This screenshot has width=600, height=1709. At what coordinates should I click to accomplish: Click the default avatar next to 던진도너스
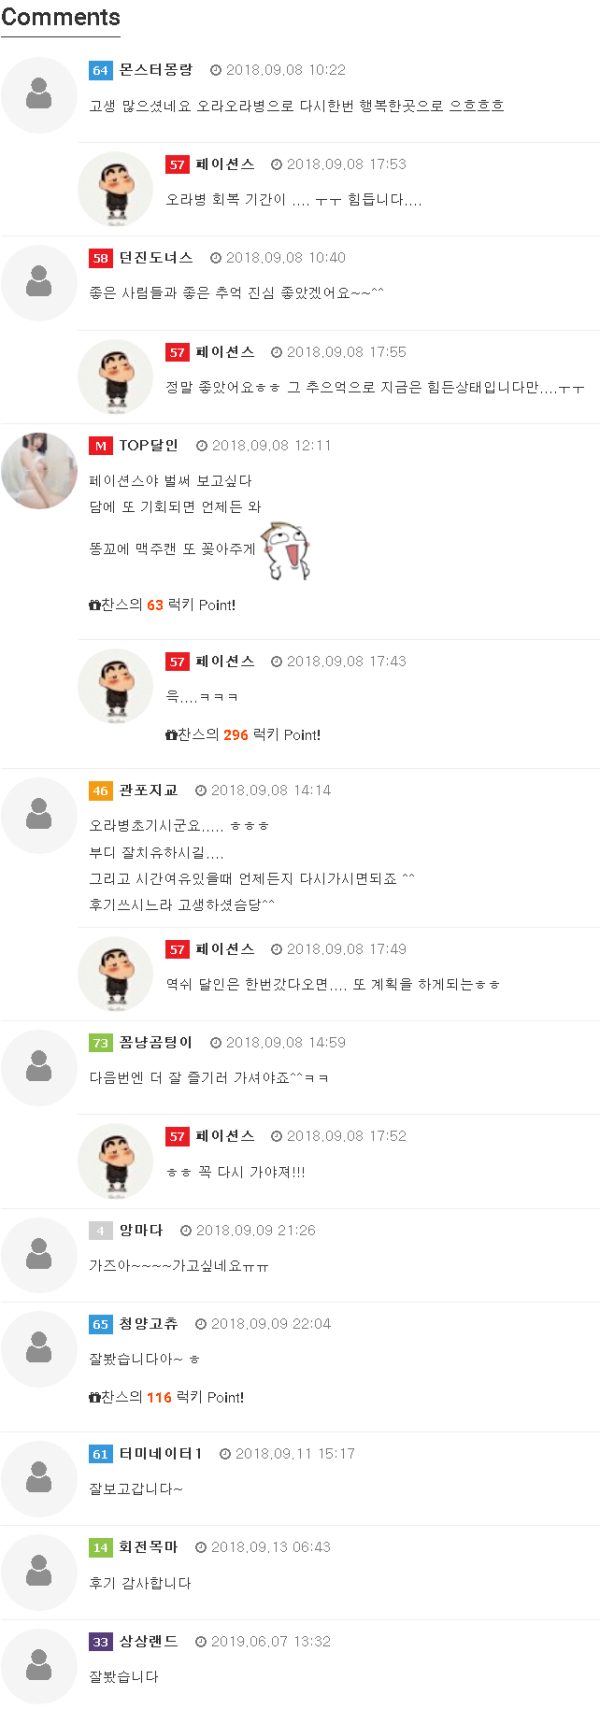click(39, 283)
